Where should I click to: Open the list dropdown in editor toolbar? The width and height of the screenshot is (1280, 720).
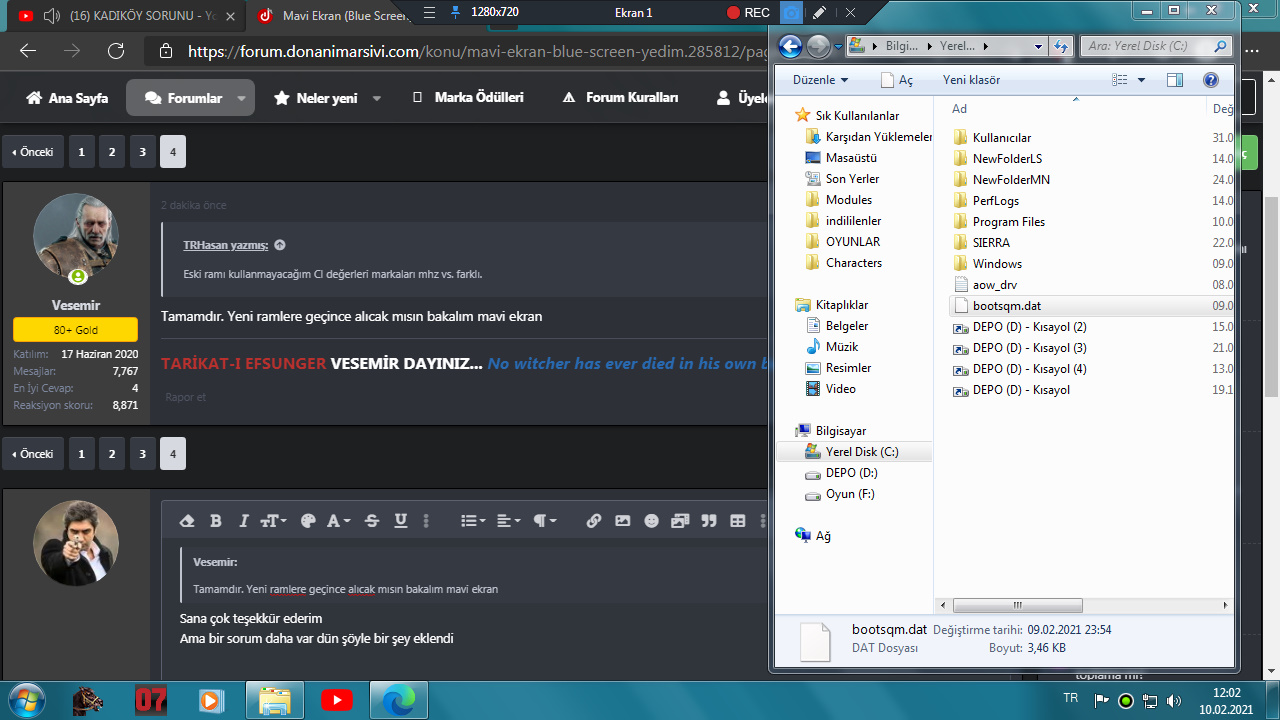(472, 521)
